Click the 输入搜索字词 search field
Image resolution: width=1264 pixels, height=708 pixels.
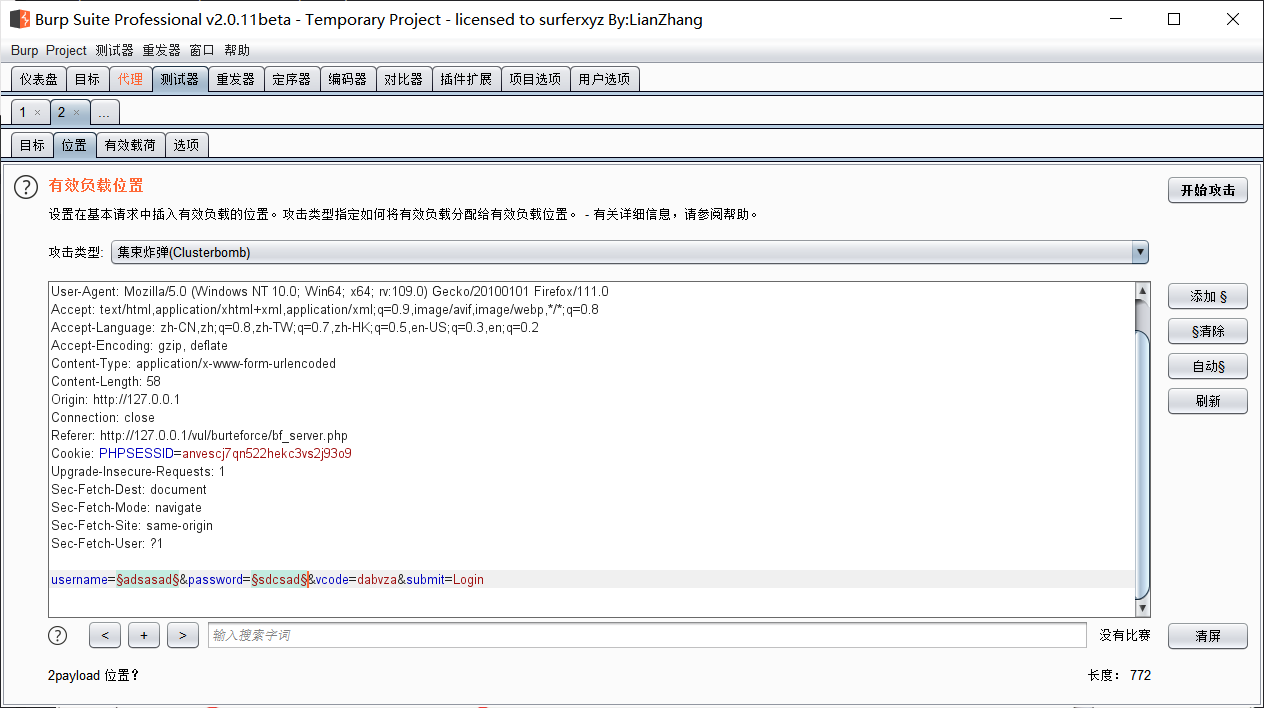pyautogui.click(x=647, y=635)
